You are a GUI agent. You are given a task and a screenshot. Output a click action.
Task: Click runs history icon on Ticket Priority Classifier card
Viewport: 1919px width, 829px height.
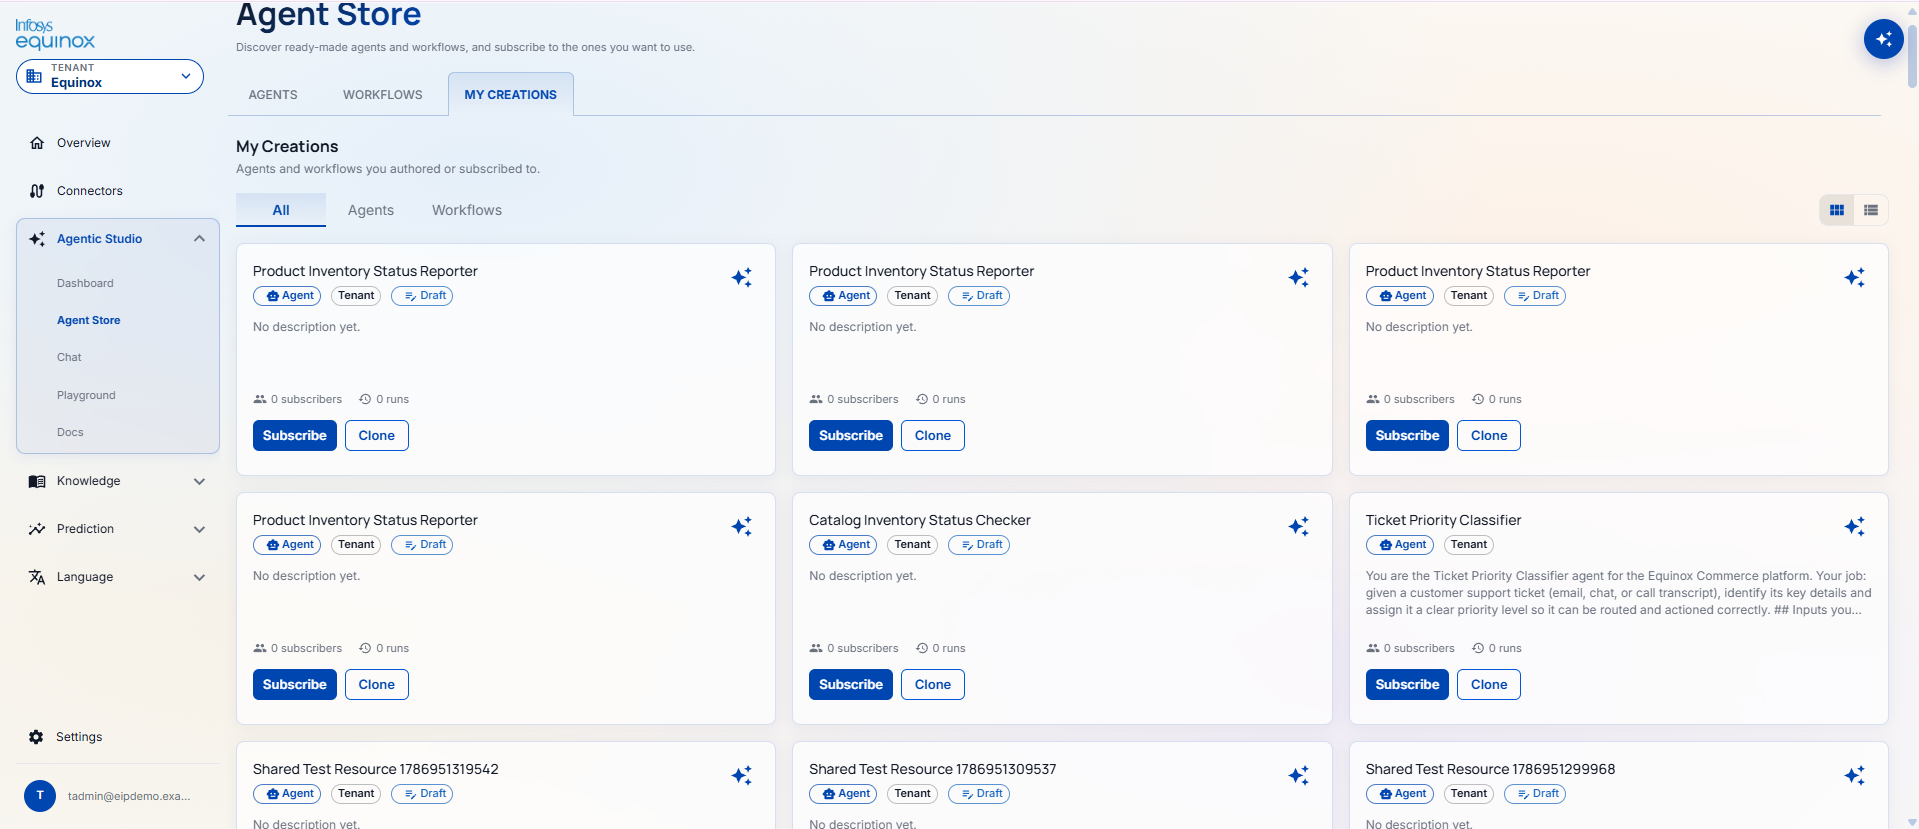[1478, 648]
